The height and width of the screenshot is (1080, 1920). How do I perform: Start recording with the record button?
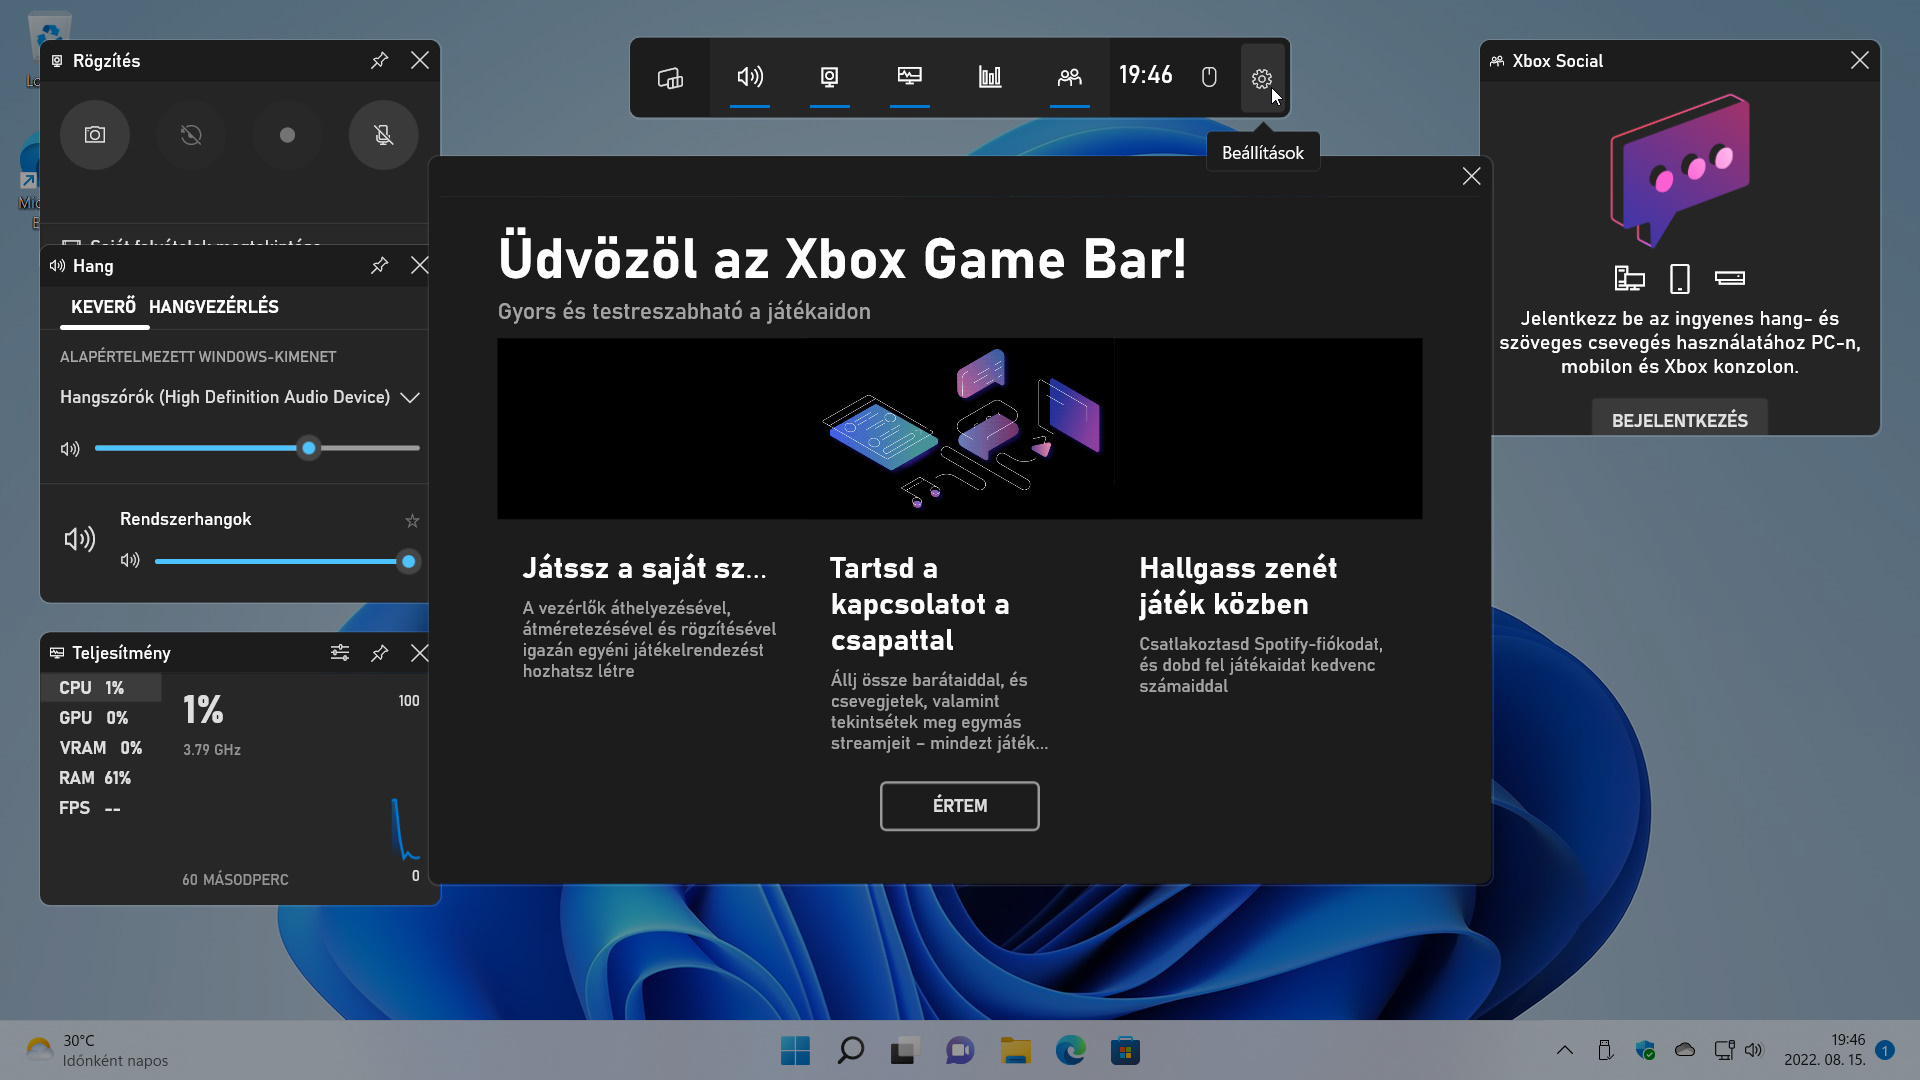287,135
